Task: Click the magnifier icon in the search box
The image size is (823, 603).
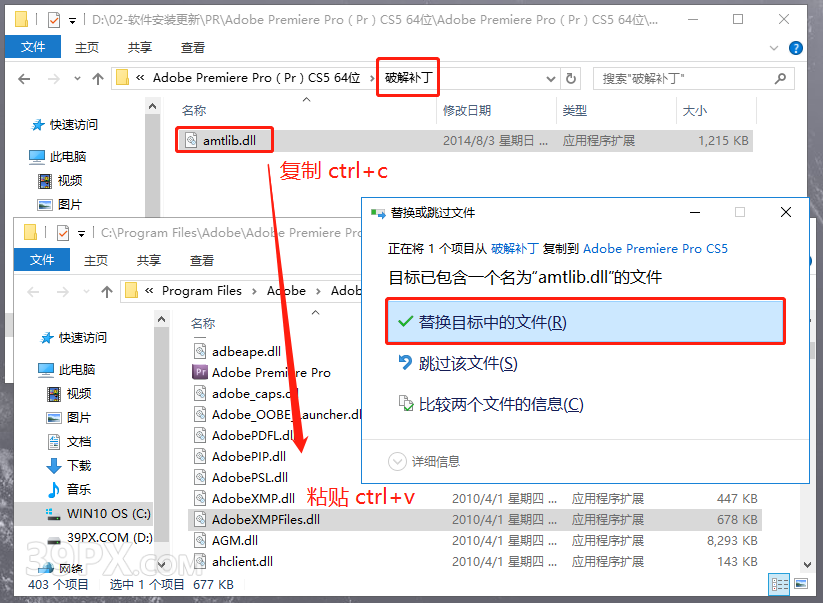Action: 779,77
